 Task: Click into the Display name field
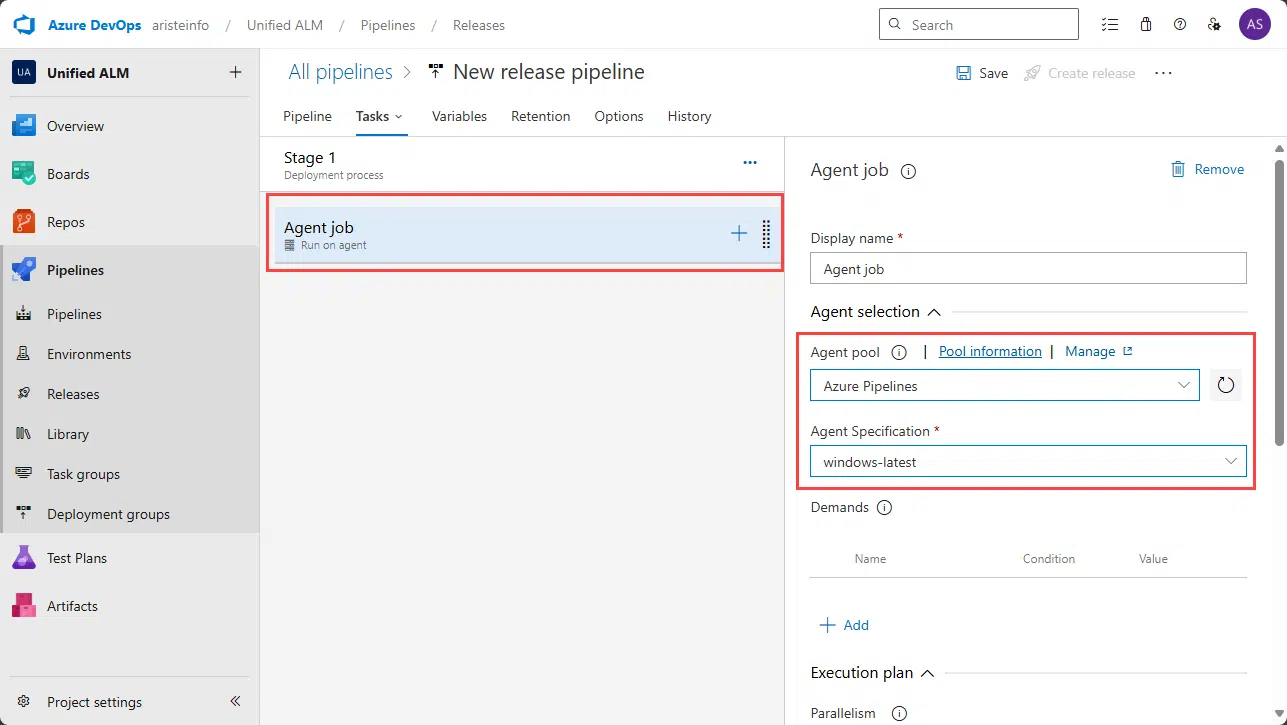click(1028, 269)
